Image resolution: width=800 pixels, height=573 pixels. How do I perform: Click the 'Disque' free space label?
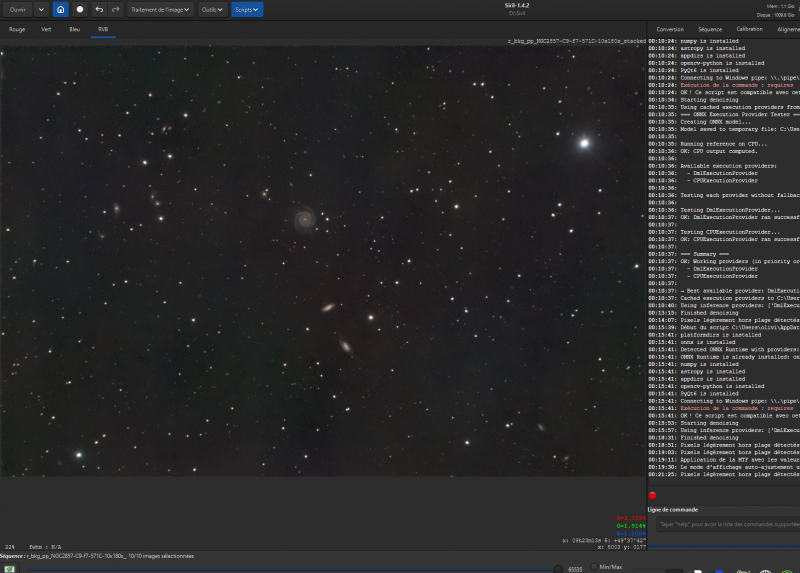[x=776, y=15]
